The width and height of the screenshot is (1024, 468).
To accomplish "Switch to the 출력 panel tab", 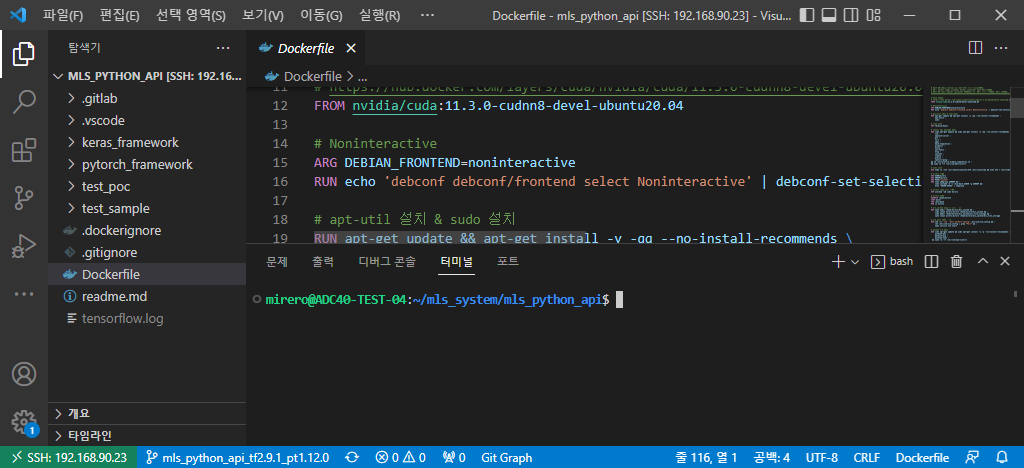I will (323, 262).
